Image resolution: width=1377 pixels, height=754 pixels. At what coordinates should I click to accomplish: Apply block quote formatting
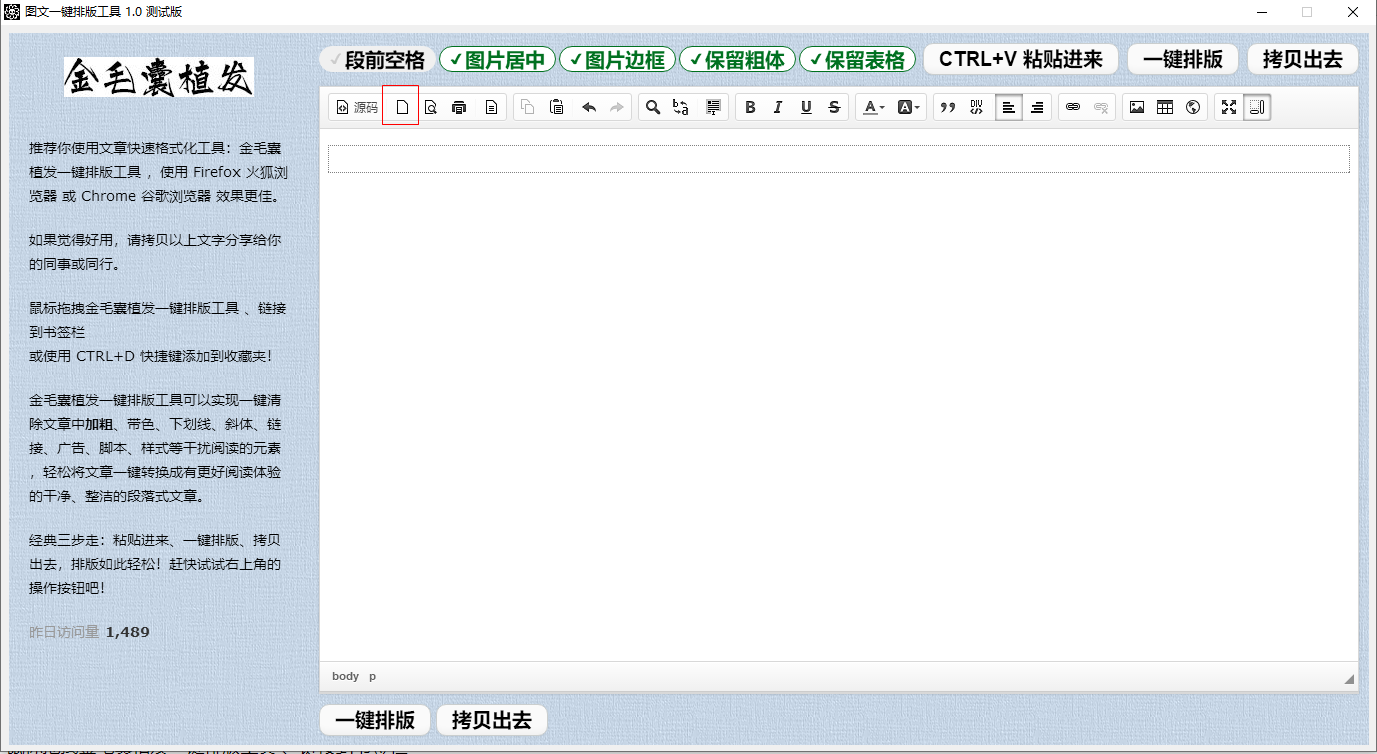(x=948, y=107)
